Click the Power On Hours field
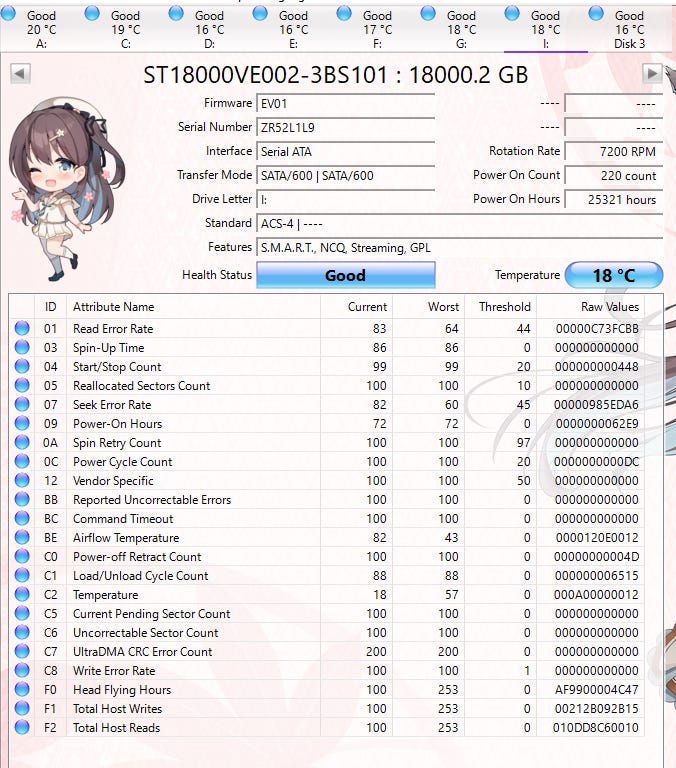 (x=614, y=199)
